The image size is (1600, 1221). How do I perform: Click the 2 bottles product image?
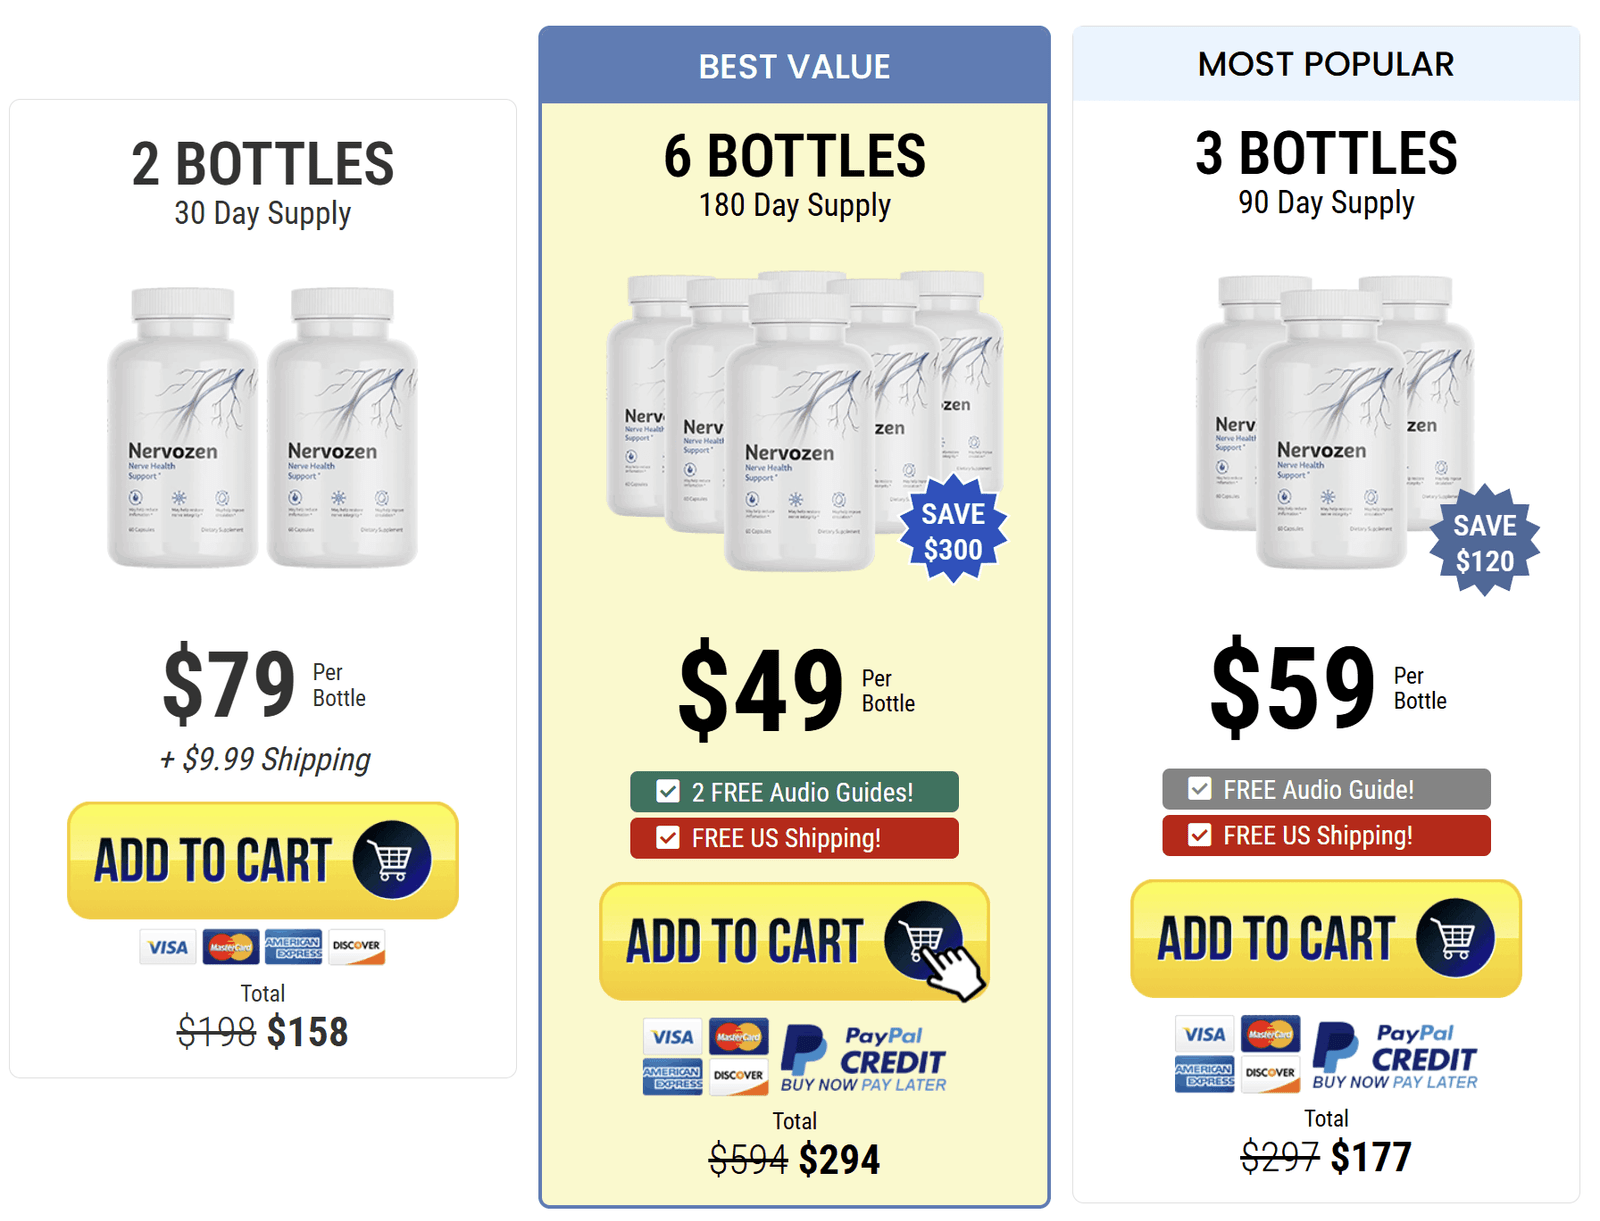[263, 427]
